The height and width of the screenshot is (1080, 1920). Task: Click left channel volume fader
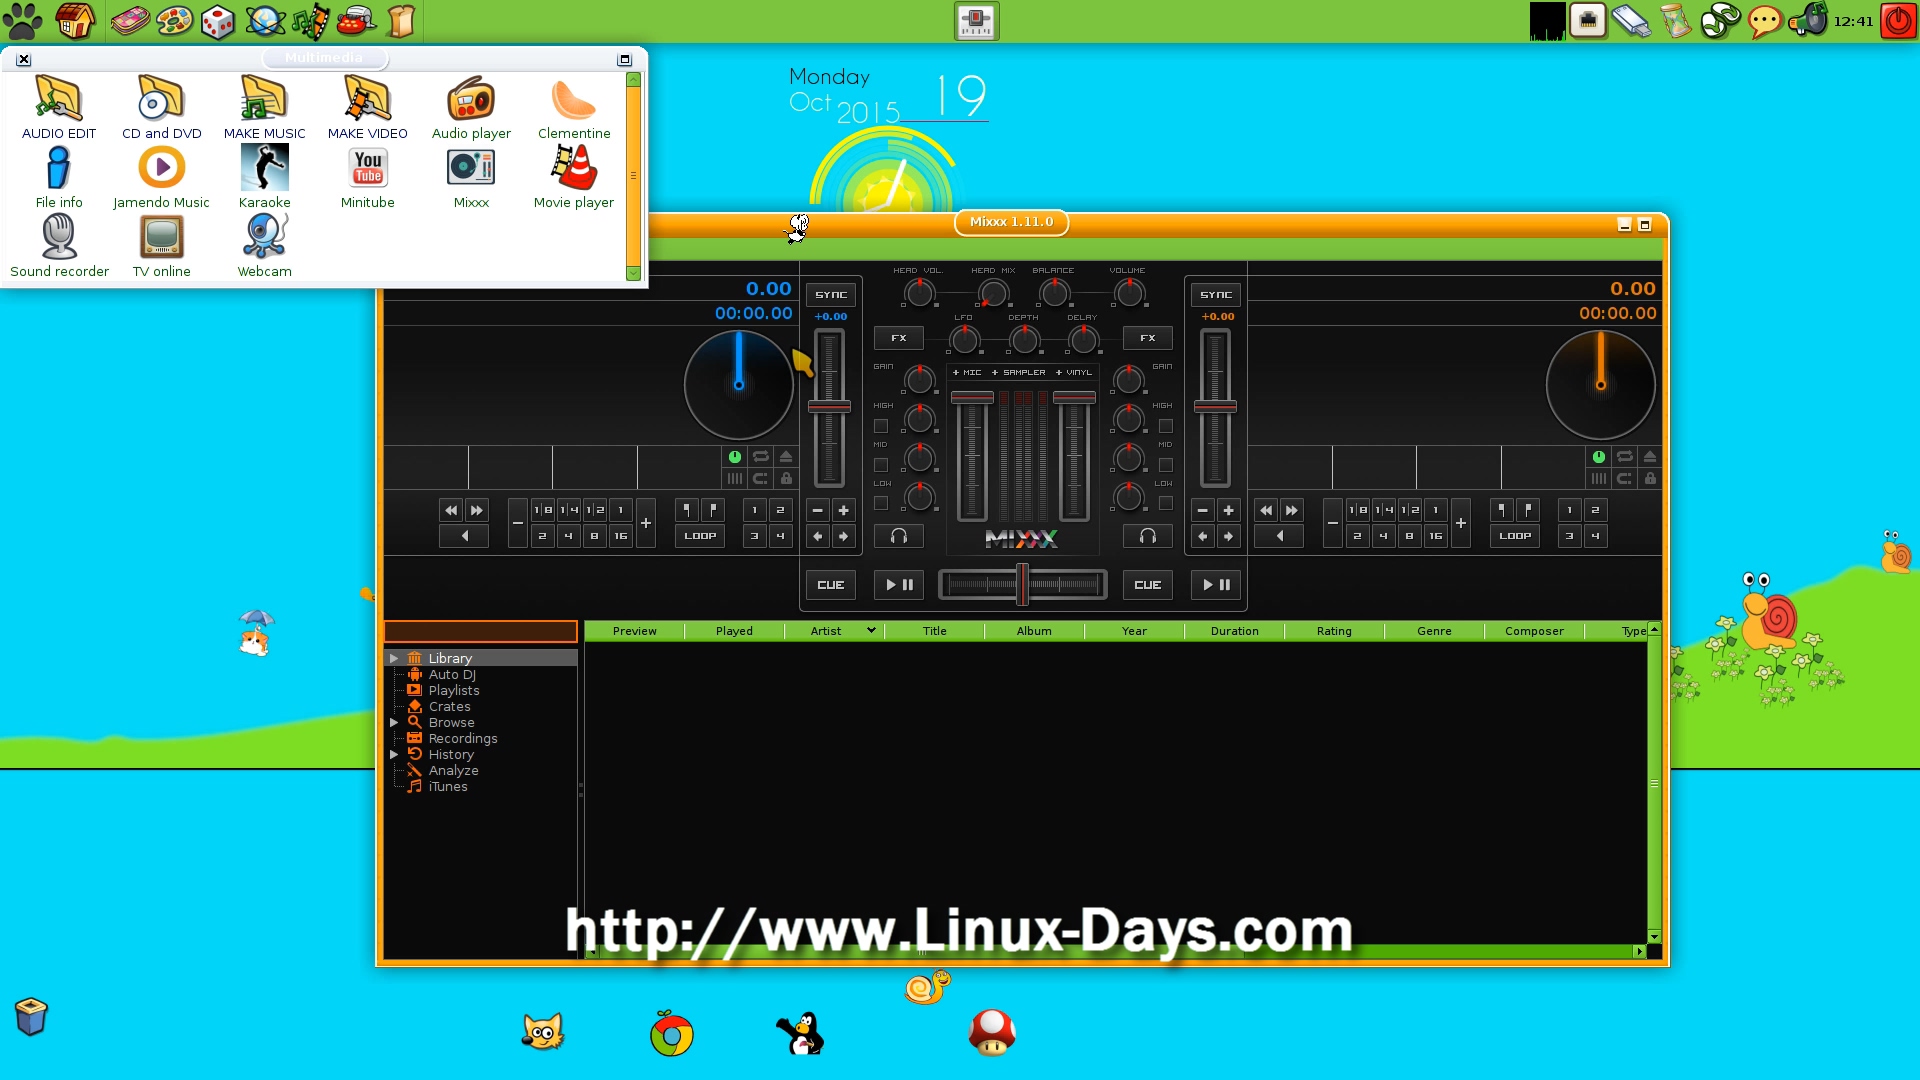pos(972,455)
